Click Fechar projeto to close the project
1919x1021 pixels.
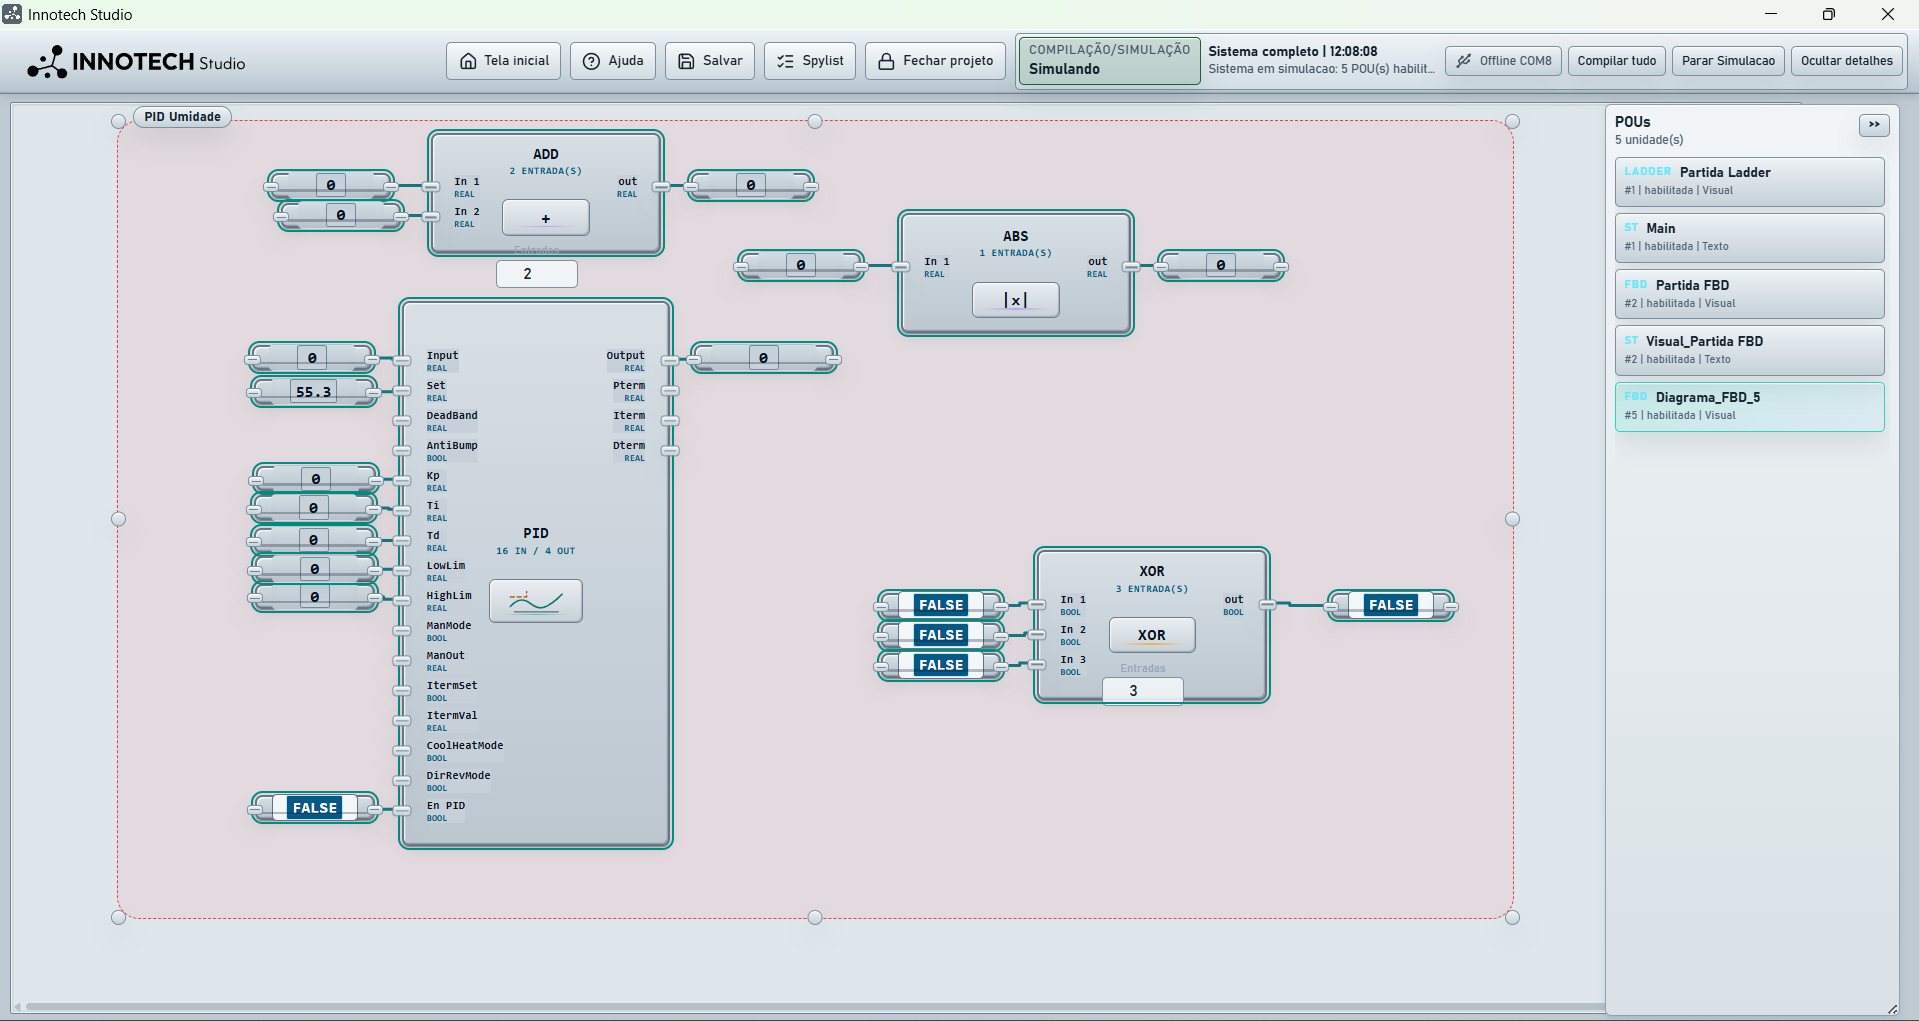935,61
